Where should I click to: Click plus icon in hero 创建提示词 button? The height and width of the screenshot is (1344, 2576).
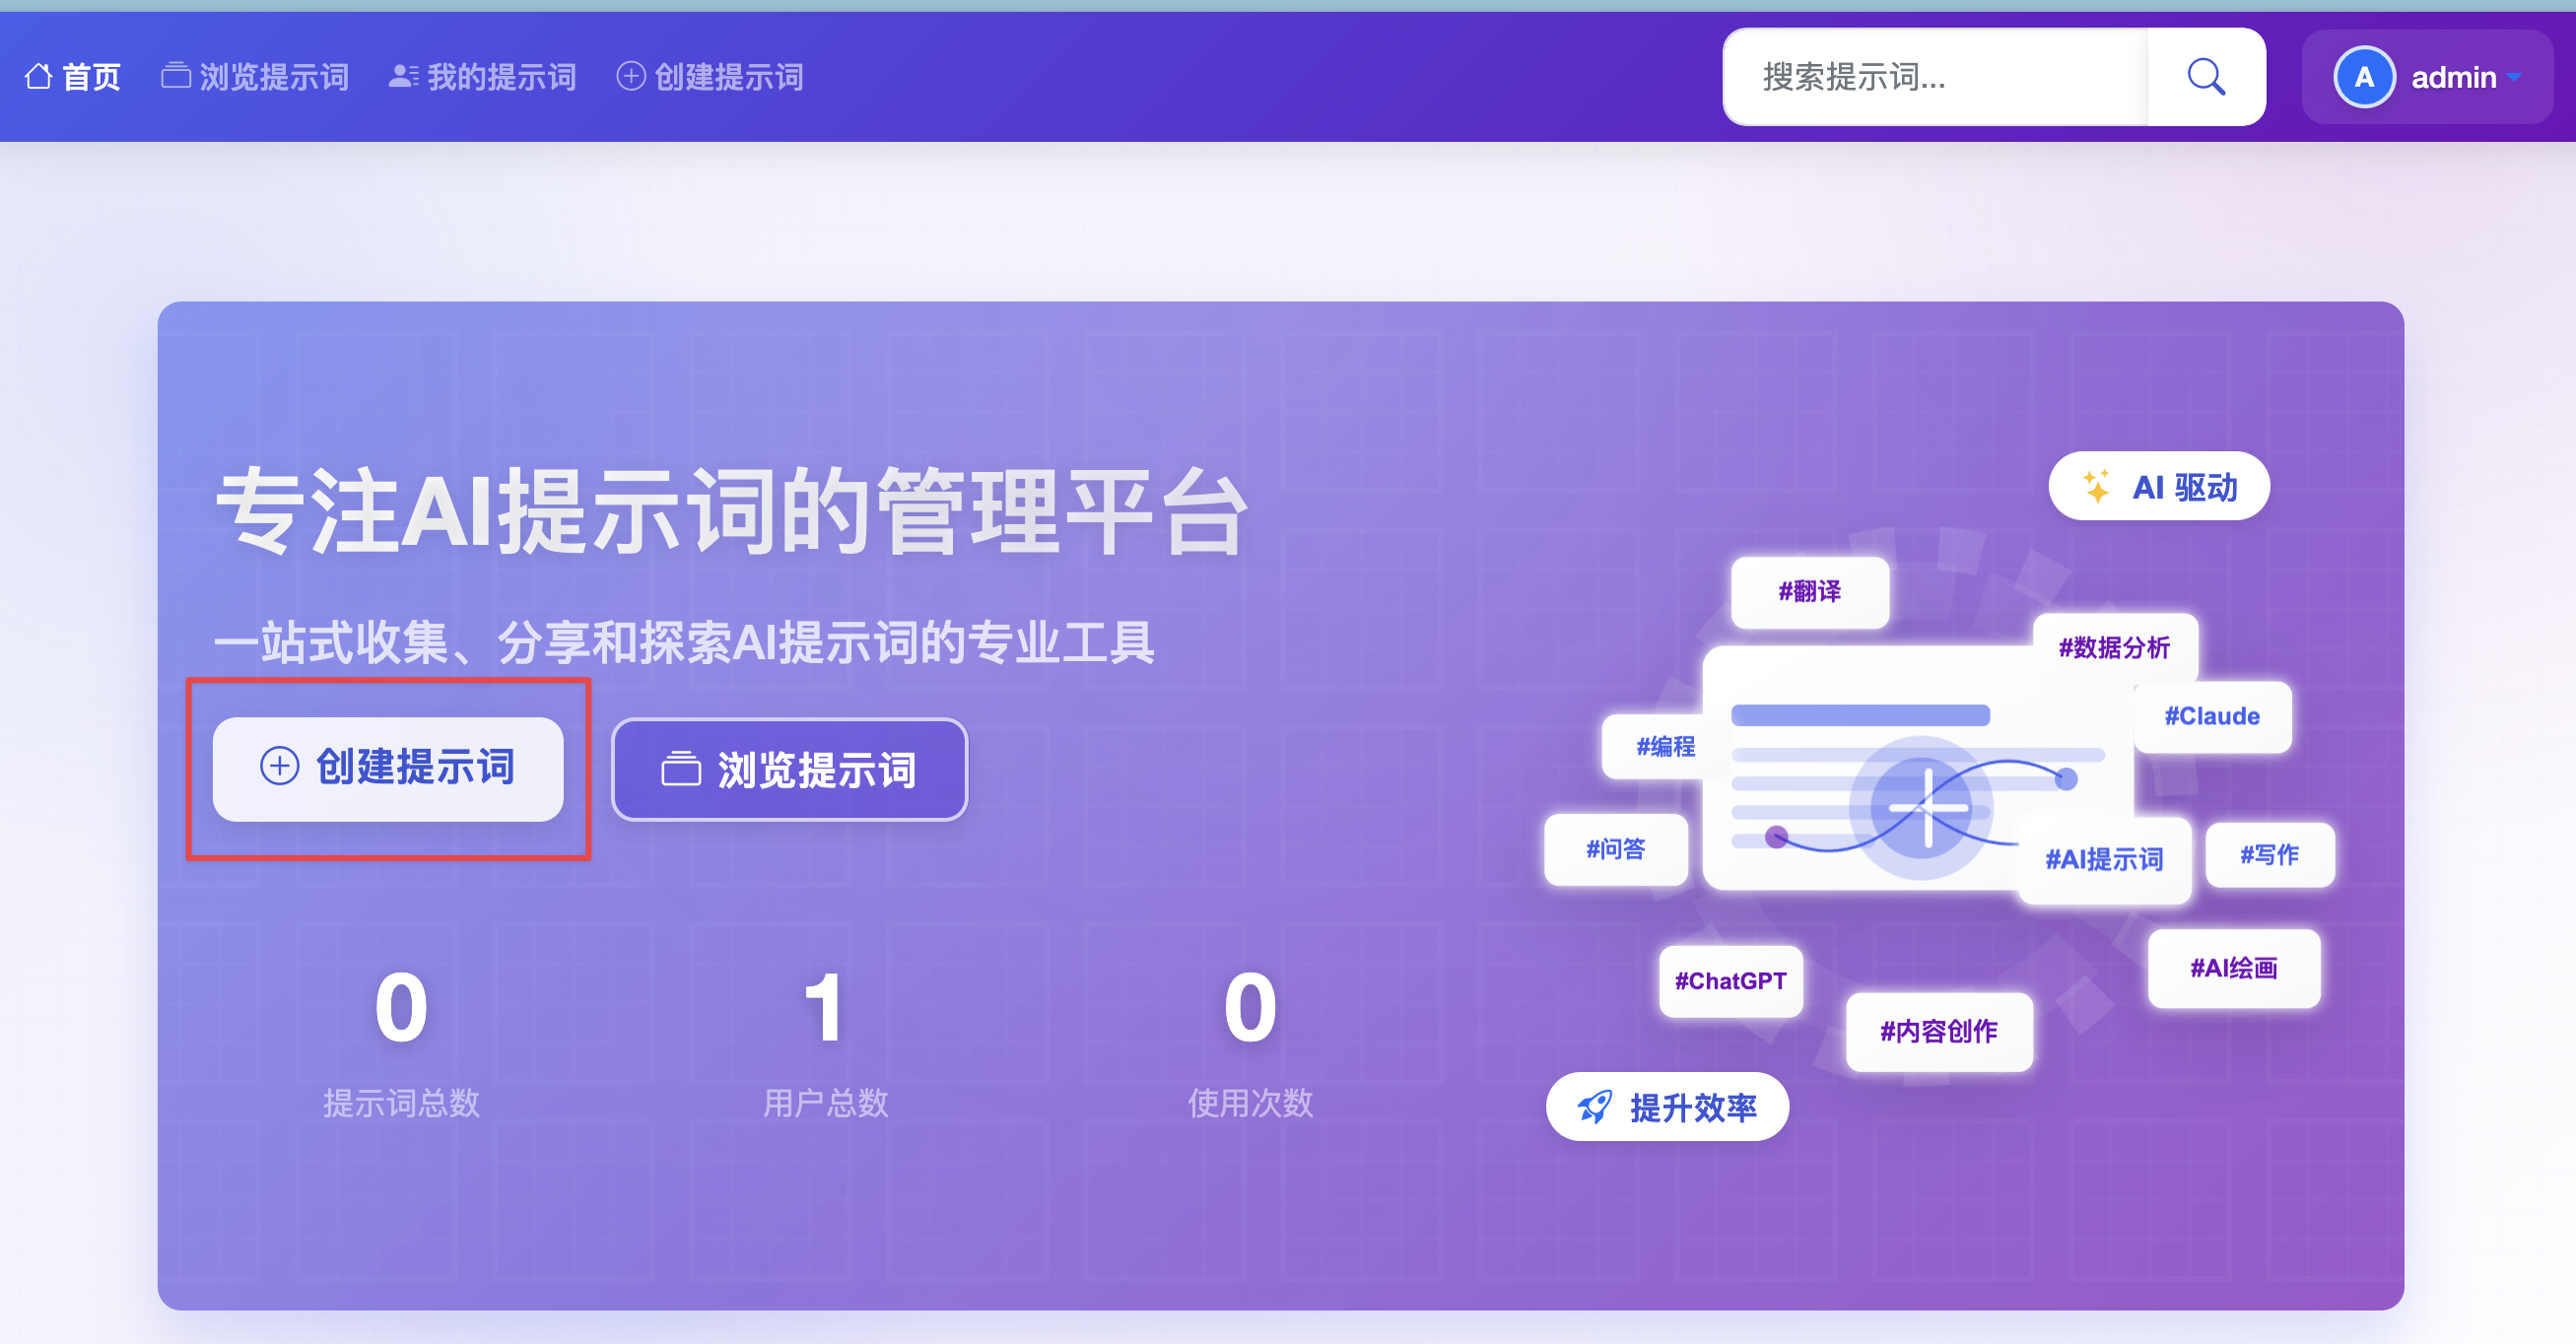[x=280, y=767]
